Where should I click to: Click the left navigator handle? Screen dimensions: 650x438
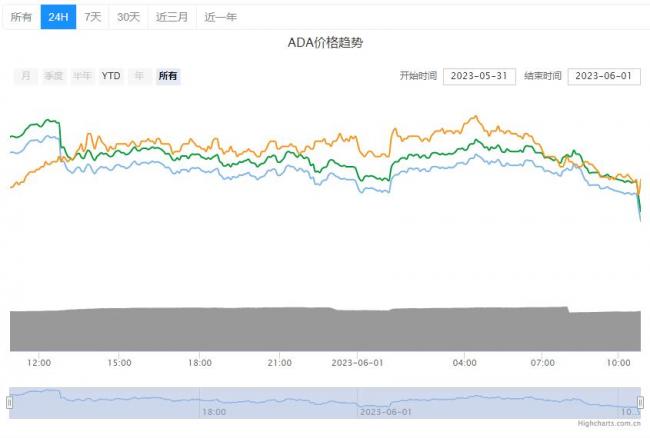[x=9, y=402]
